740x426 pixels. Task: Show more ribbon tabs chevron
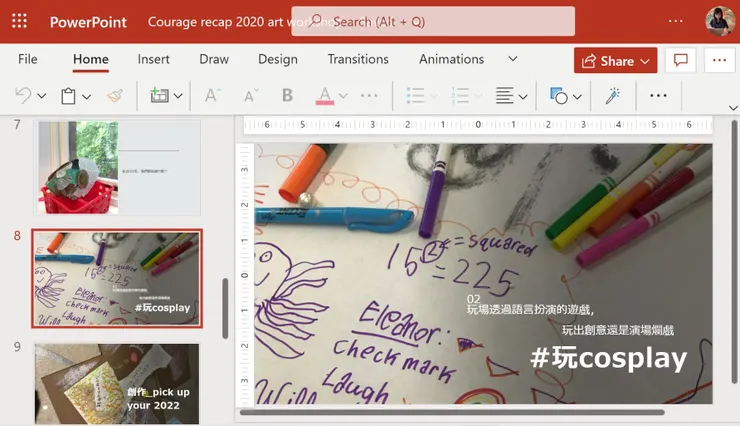(x=513, y=59)
